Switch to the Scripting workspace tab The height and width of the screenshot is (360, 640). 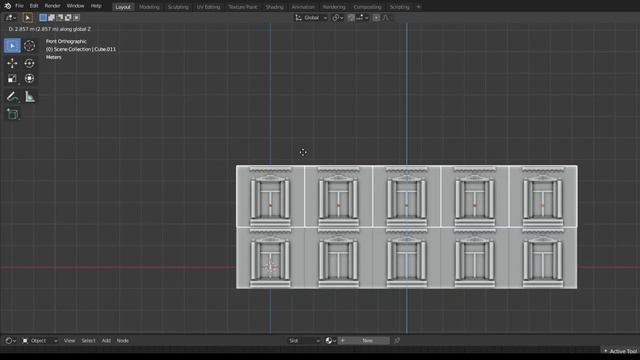[x=399, y=7]
